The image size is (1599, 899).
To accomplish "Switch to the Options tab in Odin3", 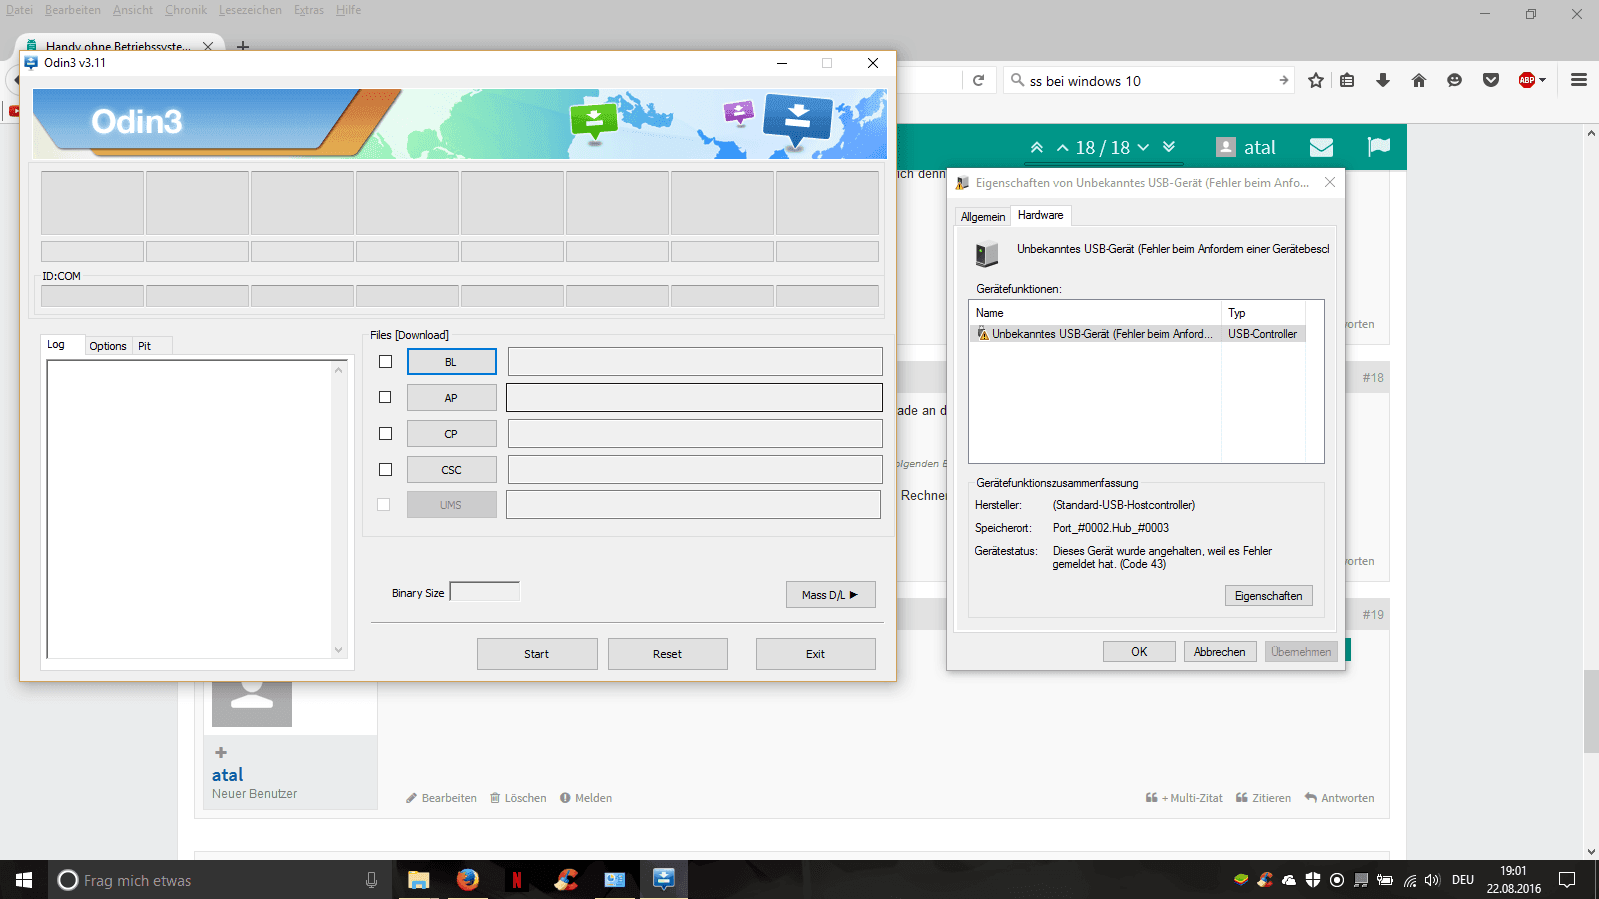I will pos(108,346).
